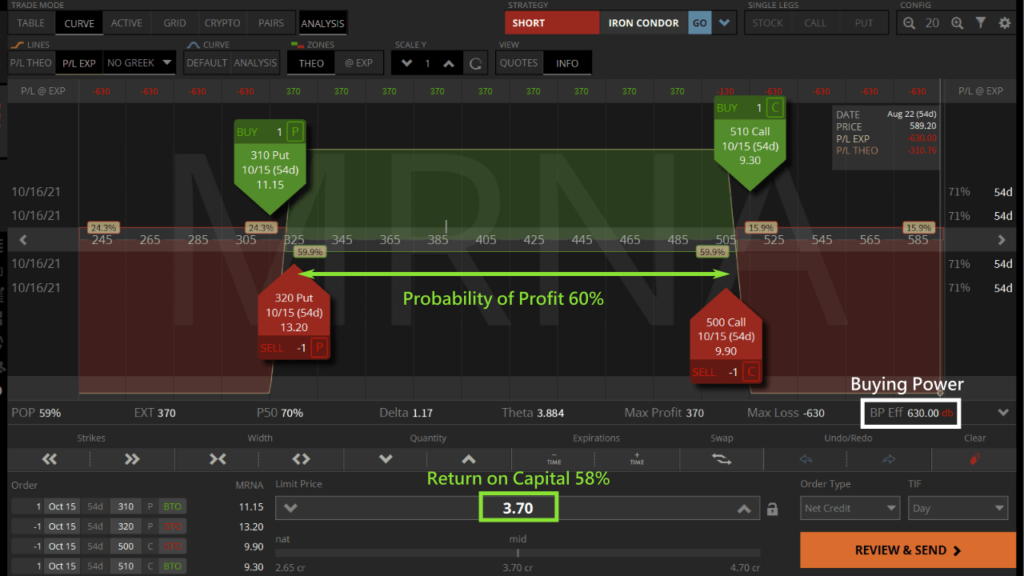Click the limit price field showing 3.70
This screenshot has width=1024, height=576.
519,507
